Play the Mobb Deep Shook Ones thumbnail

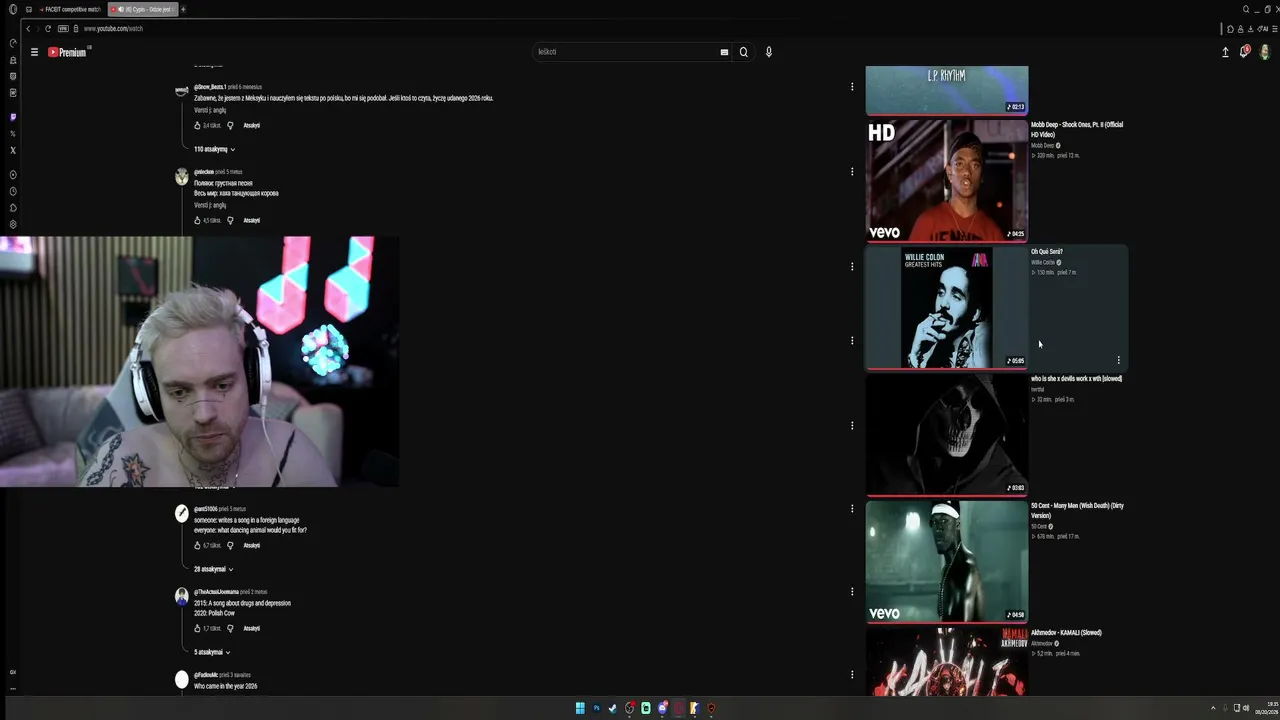click(x=947, y=180)
